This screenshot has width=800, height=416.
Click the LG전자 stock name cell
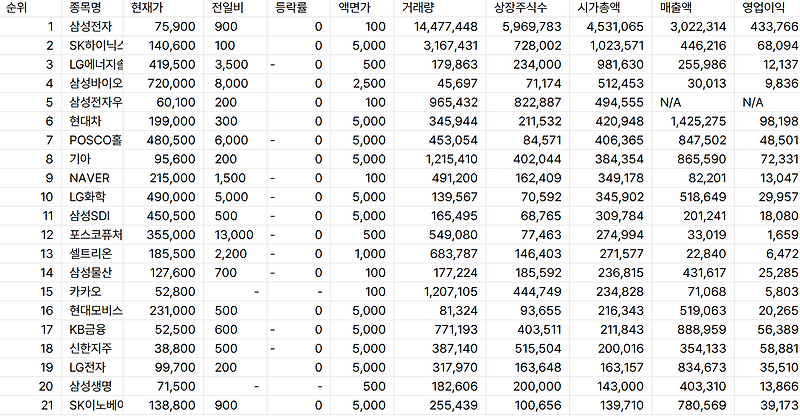92,367
